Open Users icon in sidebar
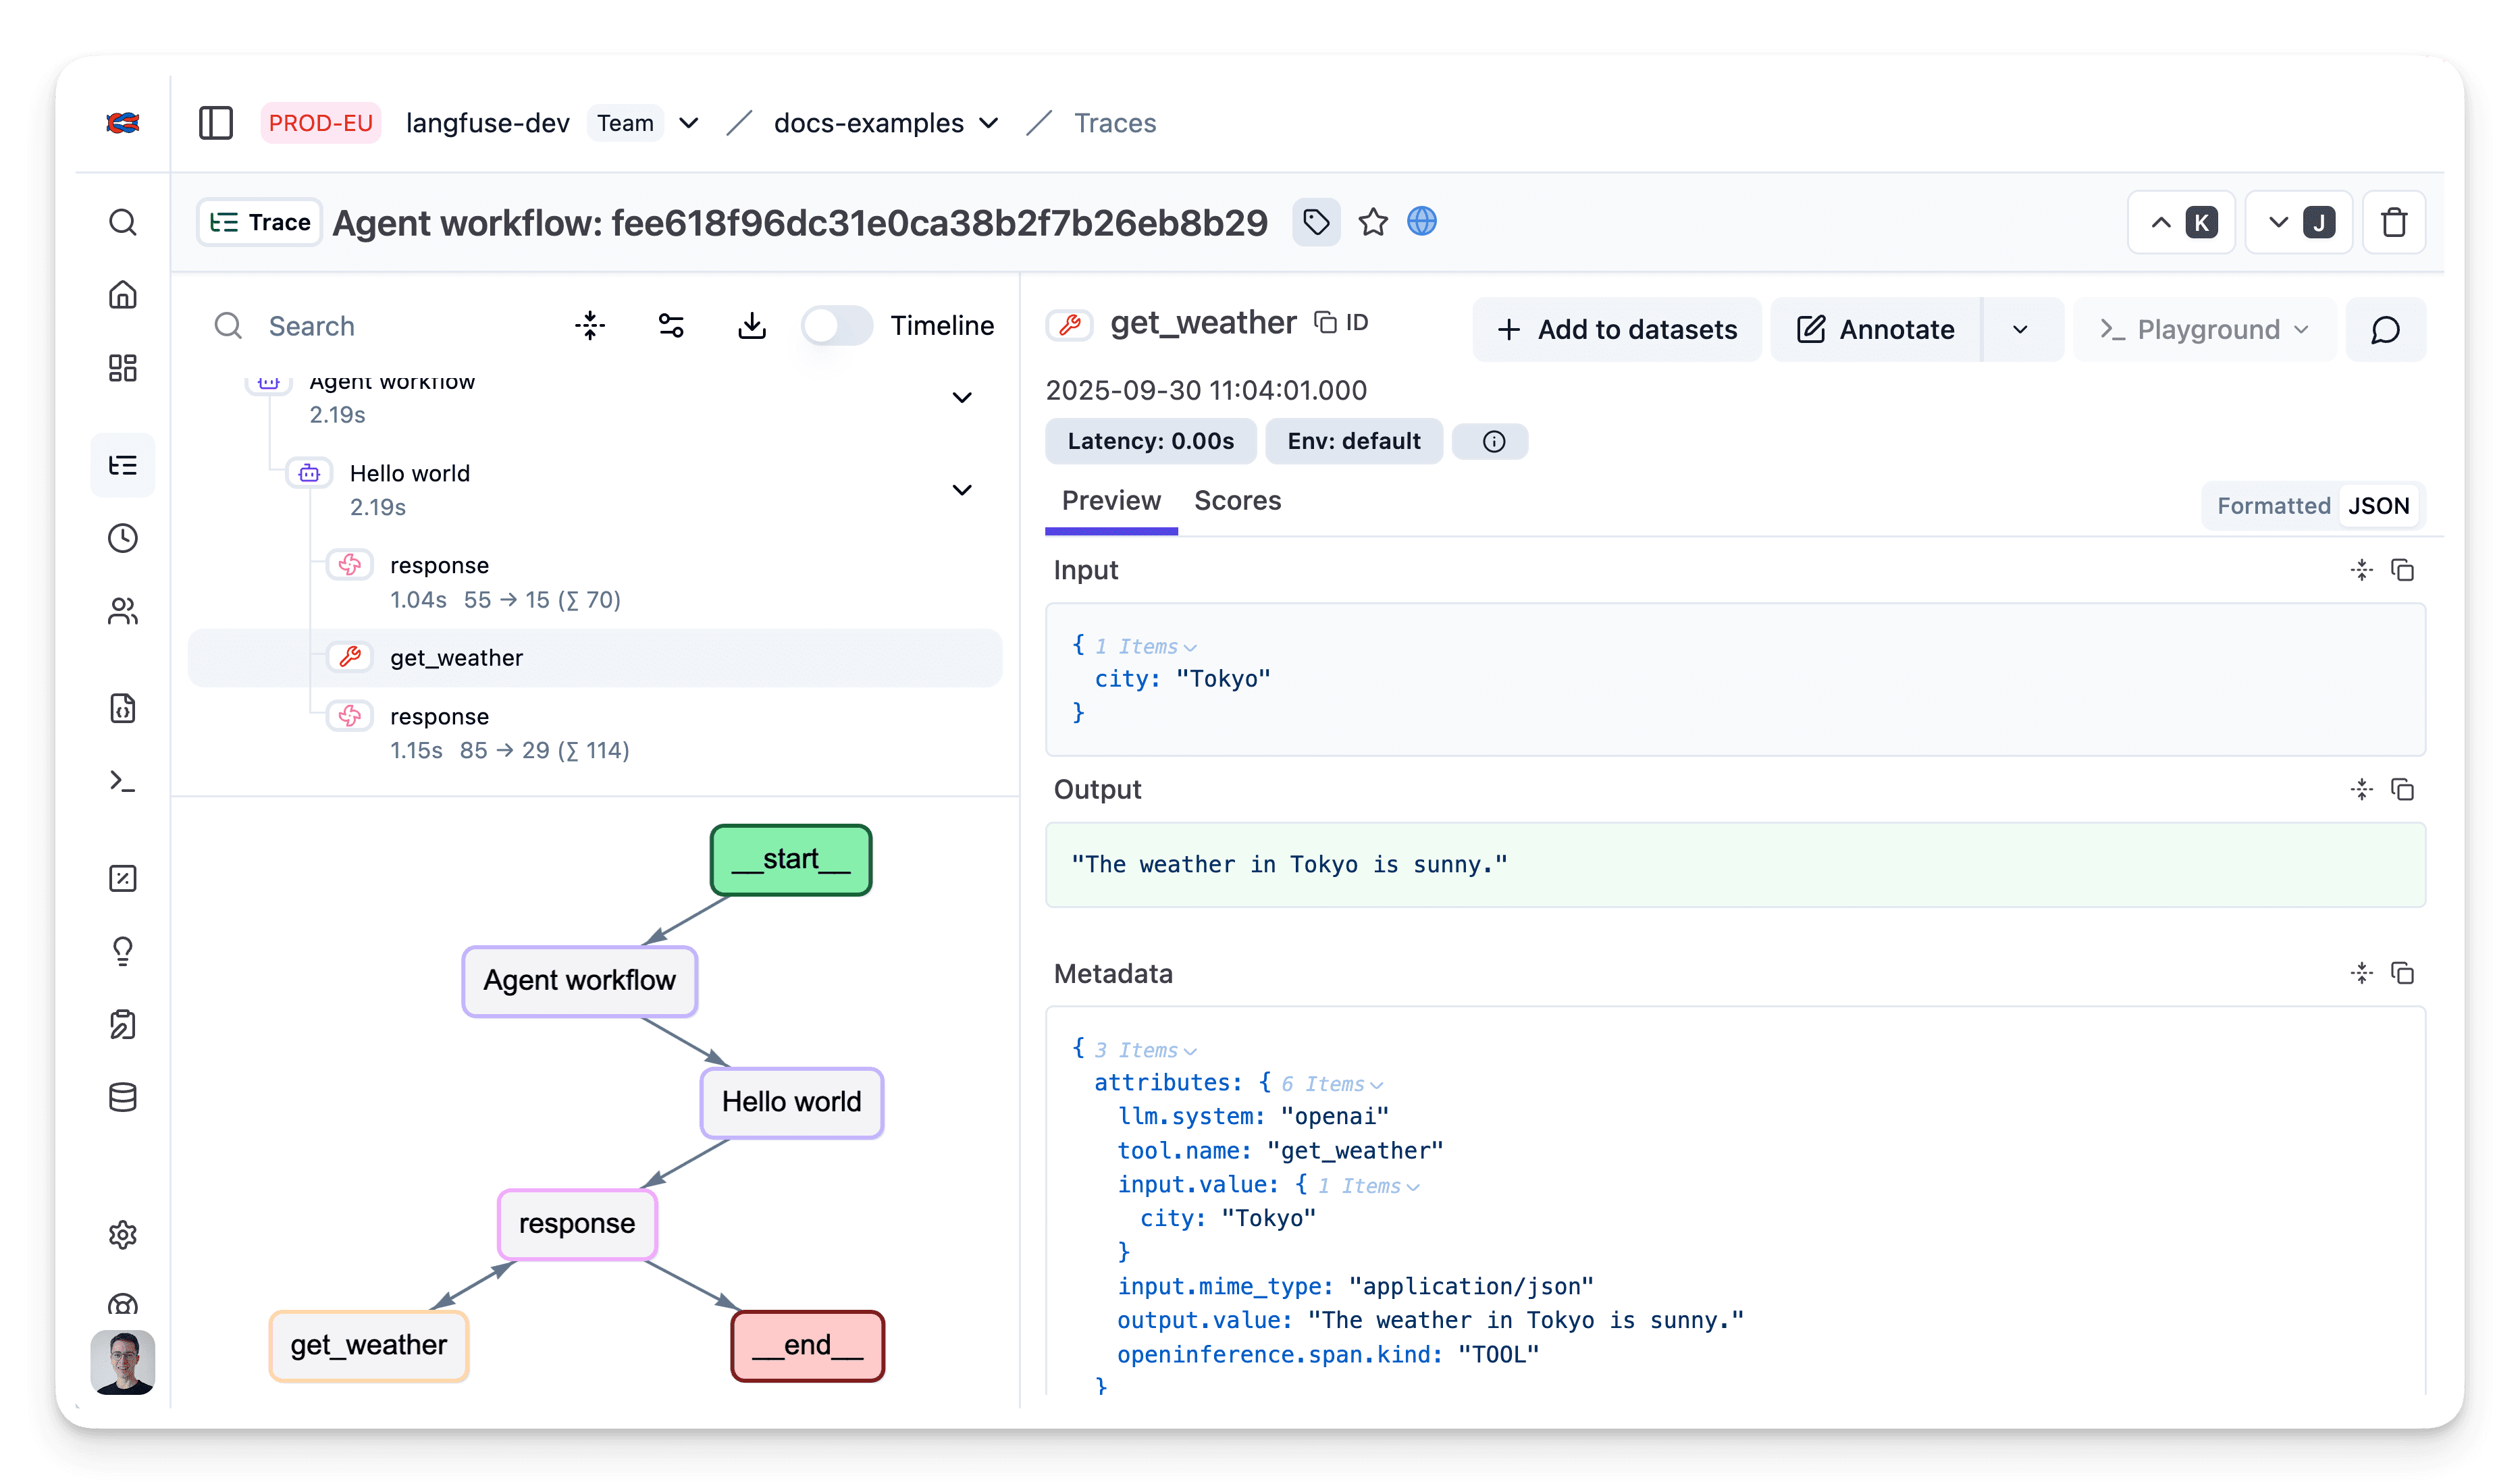2520x1484 pixels. click(123, 611)
